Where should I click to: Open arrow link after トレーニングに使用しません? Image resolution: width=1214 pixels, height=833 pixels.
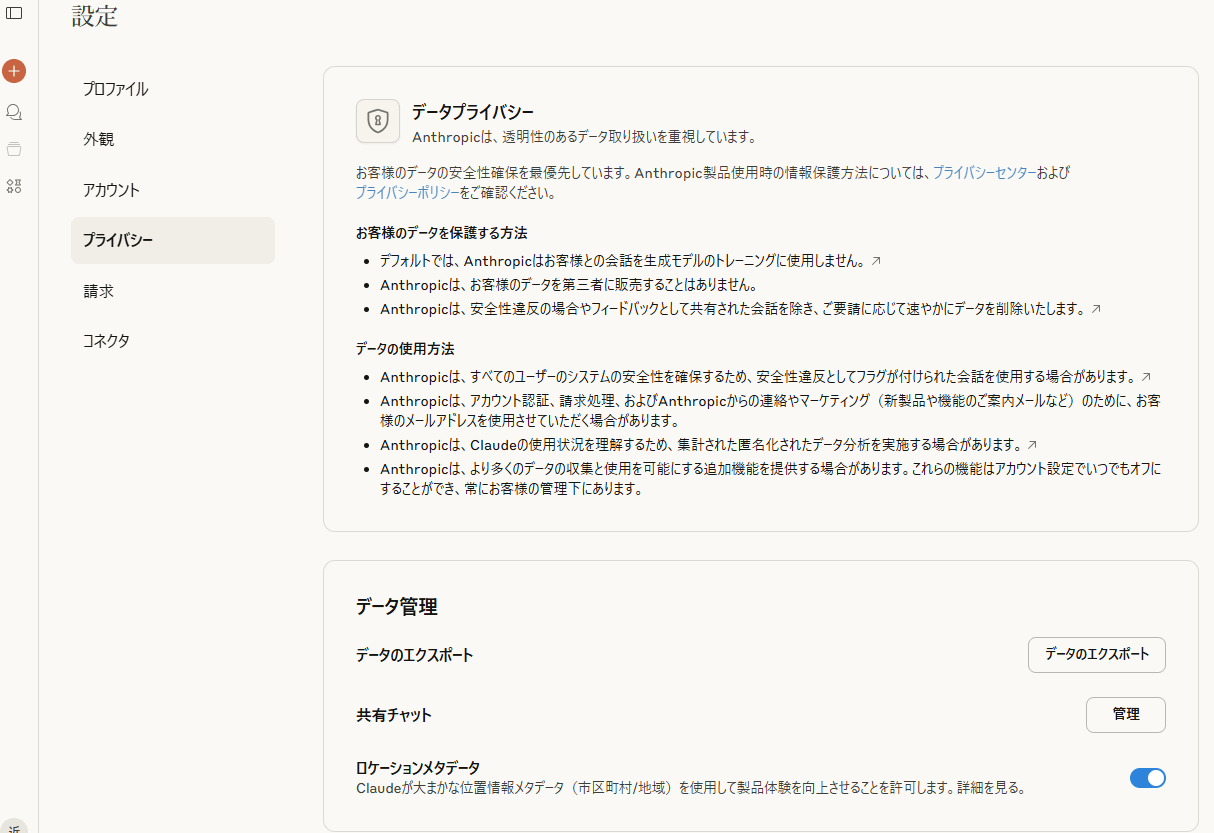876,261
